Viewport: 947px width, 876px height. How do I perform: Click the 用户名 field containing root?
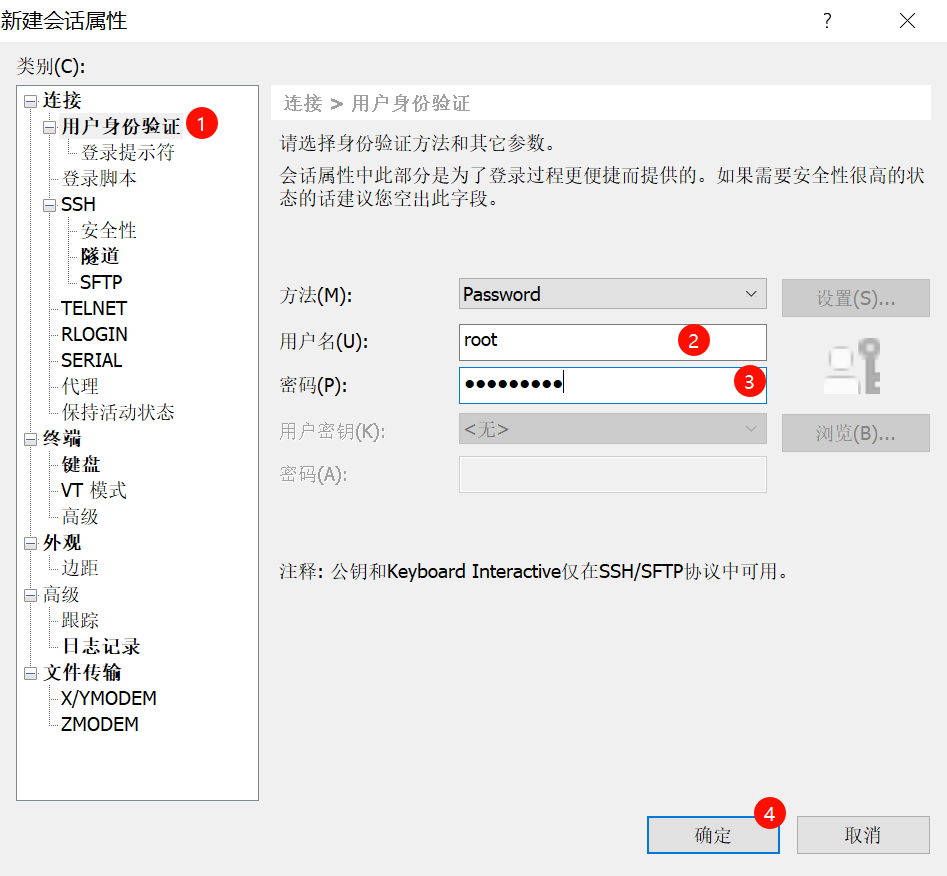tap(612, 342)
